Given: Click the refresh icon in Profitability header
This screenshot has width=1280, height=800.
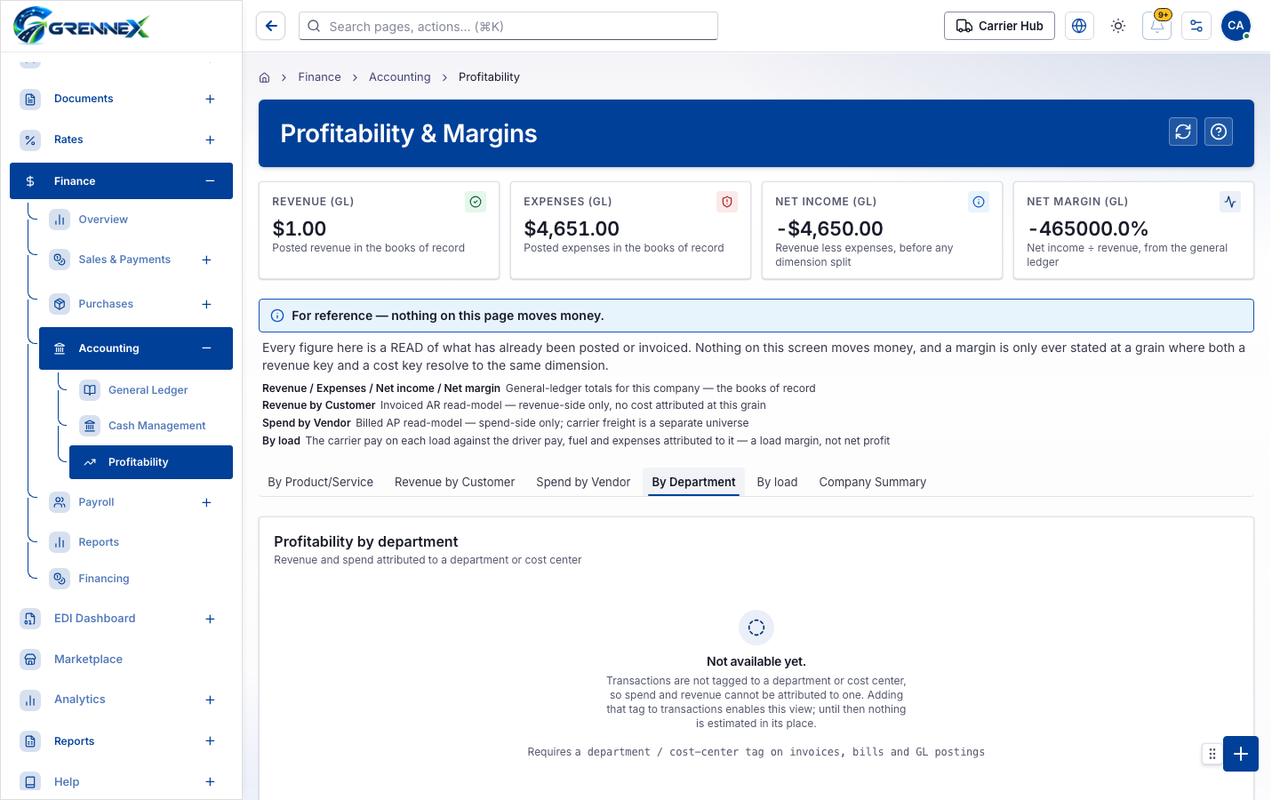Looking at the screenshot, I should (1183, 132).
